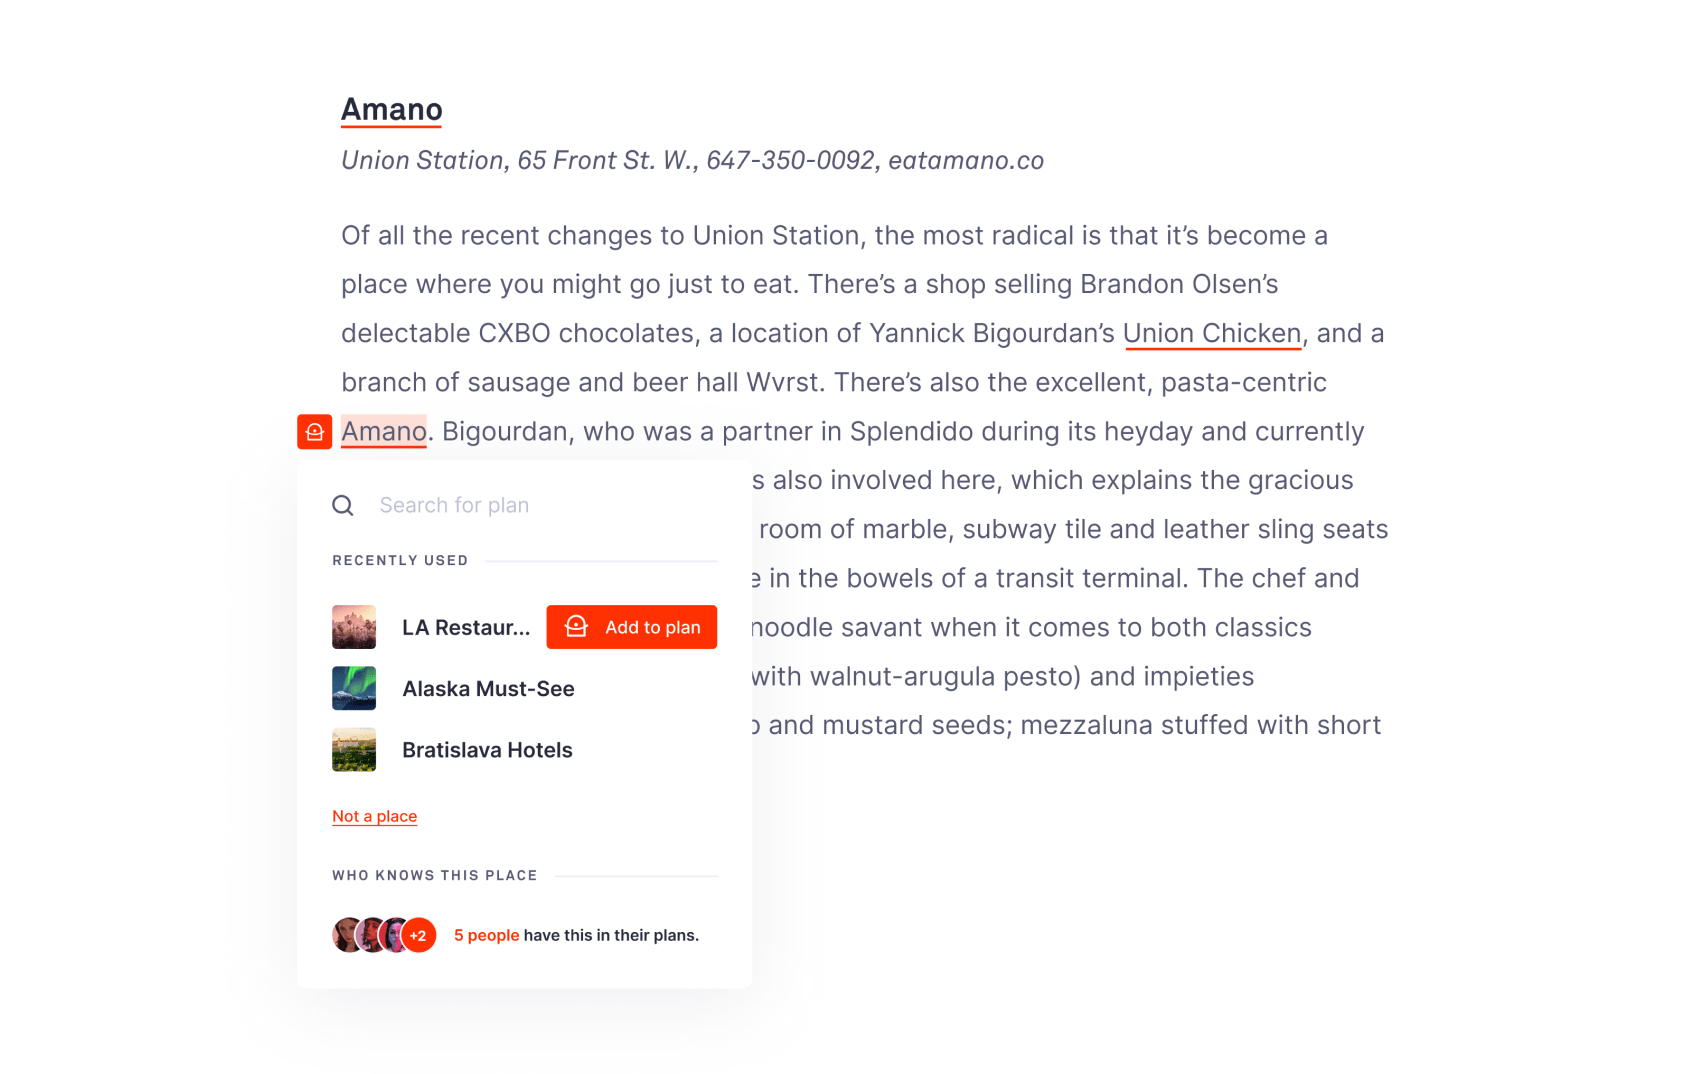The height and width of the screenshot is (1074, 1691).
Task: Open the Union Chicken underlined link
Action: tap(1212, 334)
